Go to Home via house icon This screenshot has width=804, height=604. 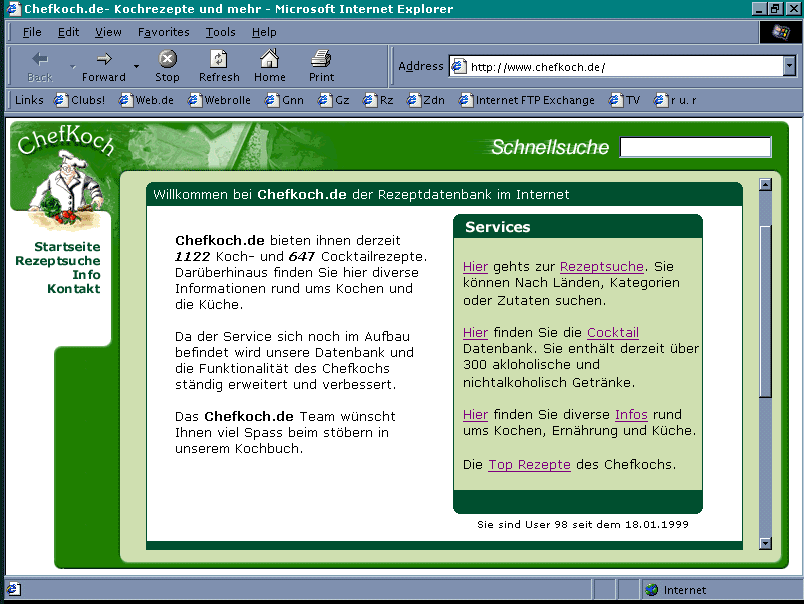click(269, 60)
